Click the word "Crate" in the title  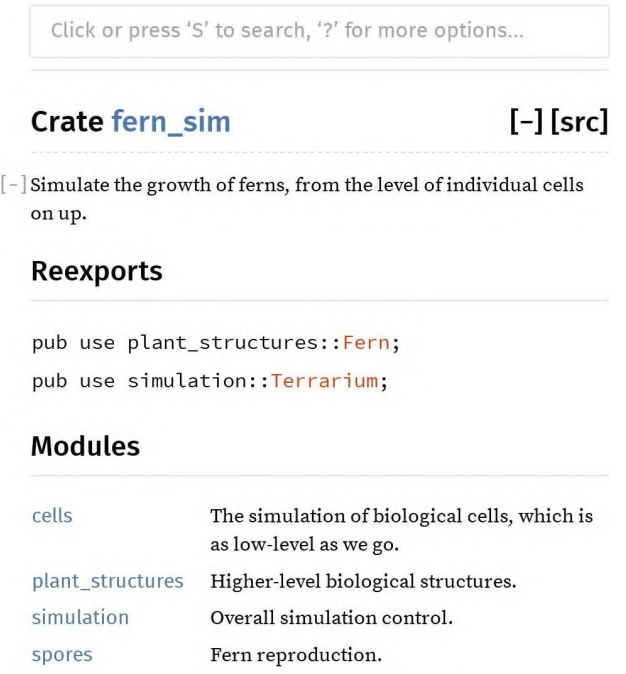[x=67, y=122]
